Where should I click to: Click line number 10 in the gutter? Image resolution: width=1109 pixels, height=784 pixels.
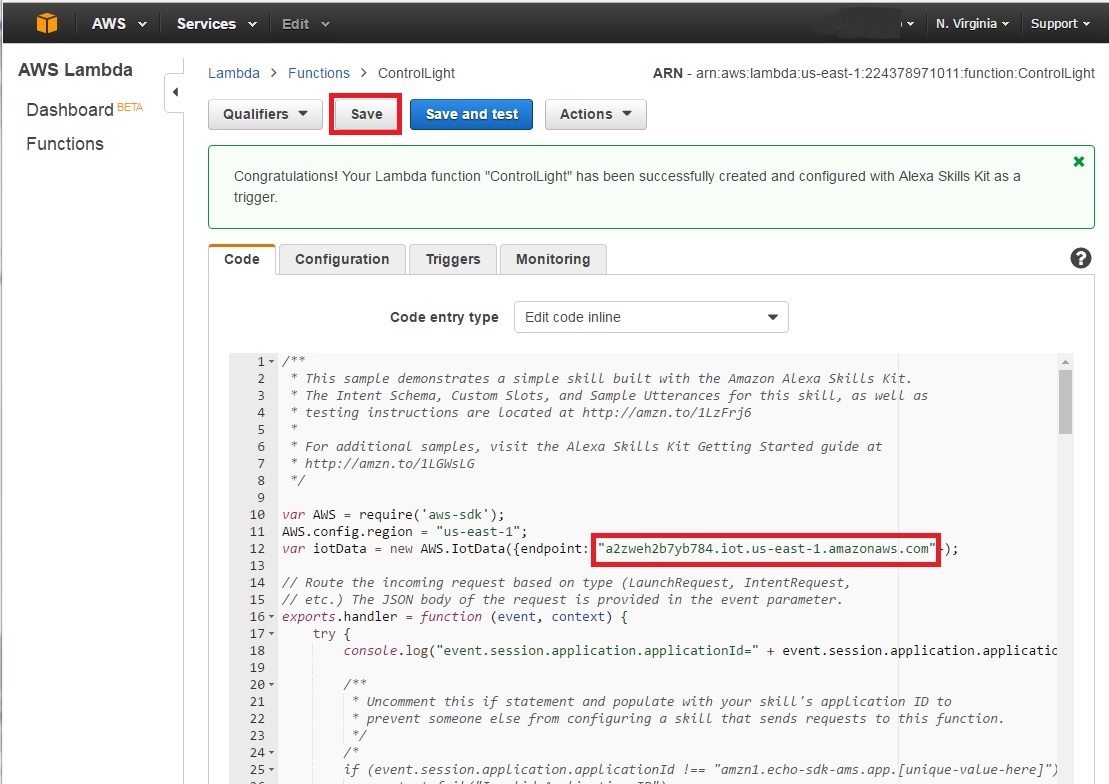[x=257, y=515]
